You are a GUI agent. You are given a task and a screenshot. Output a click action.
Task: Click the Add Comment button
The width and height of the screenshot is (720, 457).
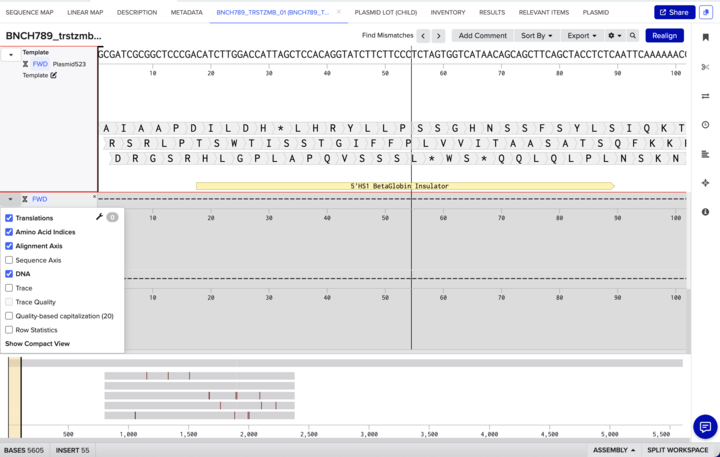482,35
